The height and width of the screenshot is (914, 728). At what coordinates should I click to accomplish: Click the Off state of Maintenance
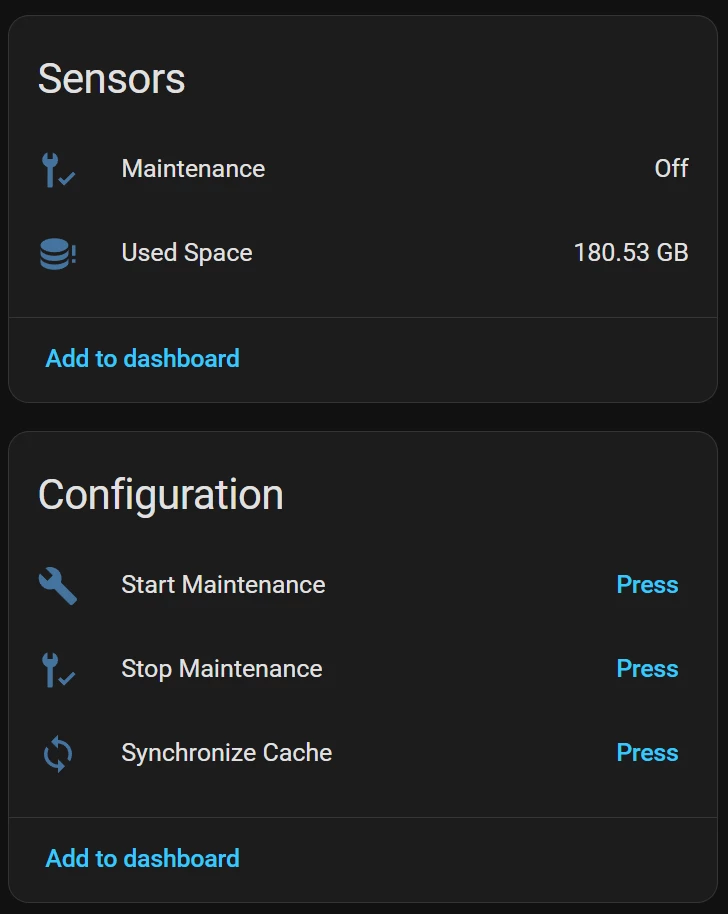pos(671,168)
